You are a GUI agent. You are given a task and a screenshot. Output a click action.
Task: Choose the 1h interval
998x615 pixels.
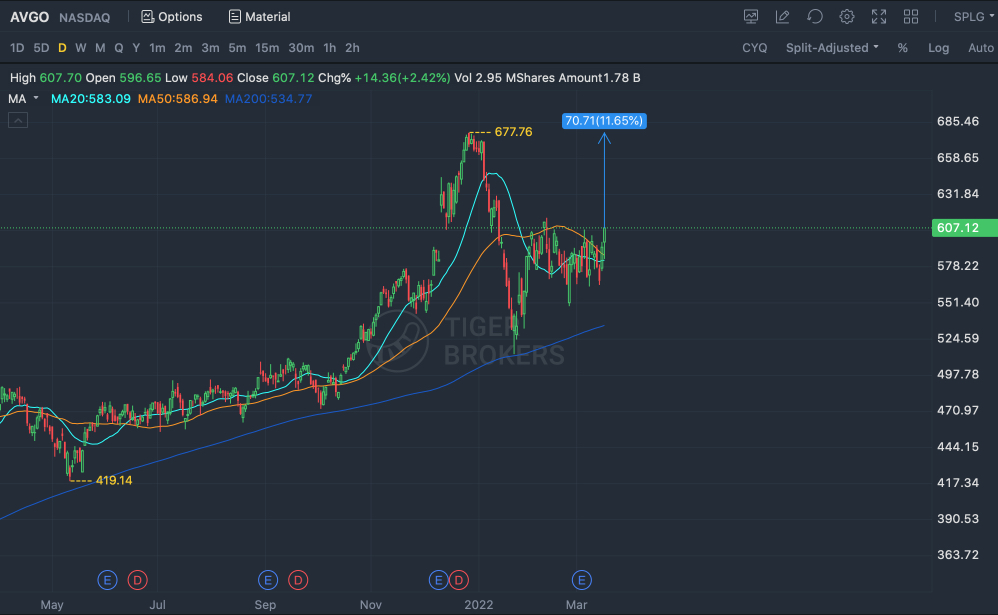pos(330,48)
